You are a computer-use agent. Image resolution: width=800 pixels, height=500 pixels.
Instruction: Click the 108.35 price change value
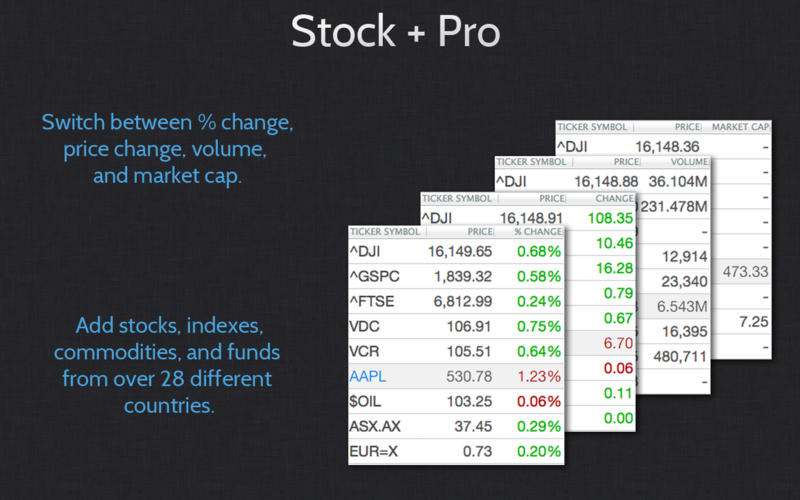(x=612, y=217)
